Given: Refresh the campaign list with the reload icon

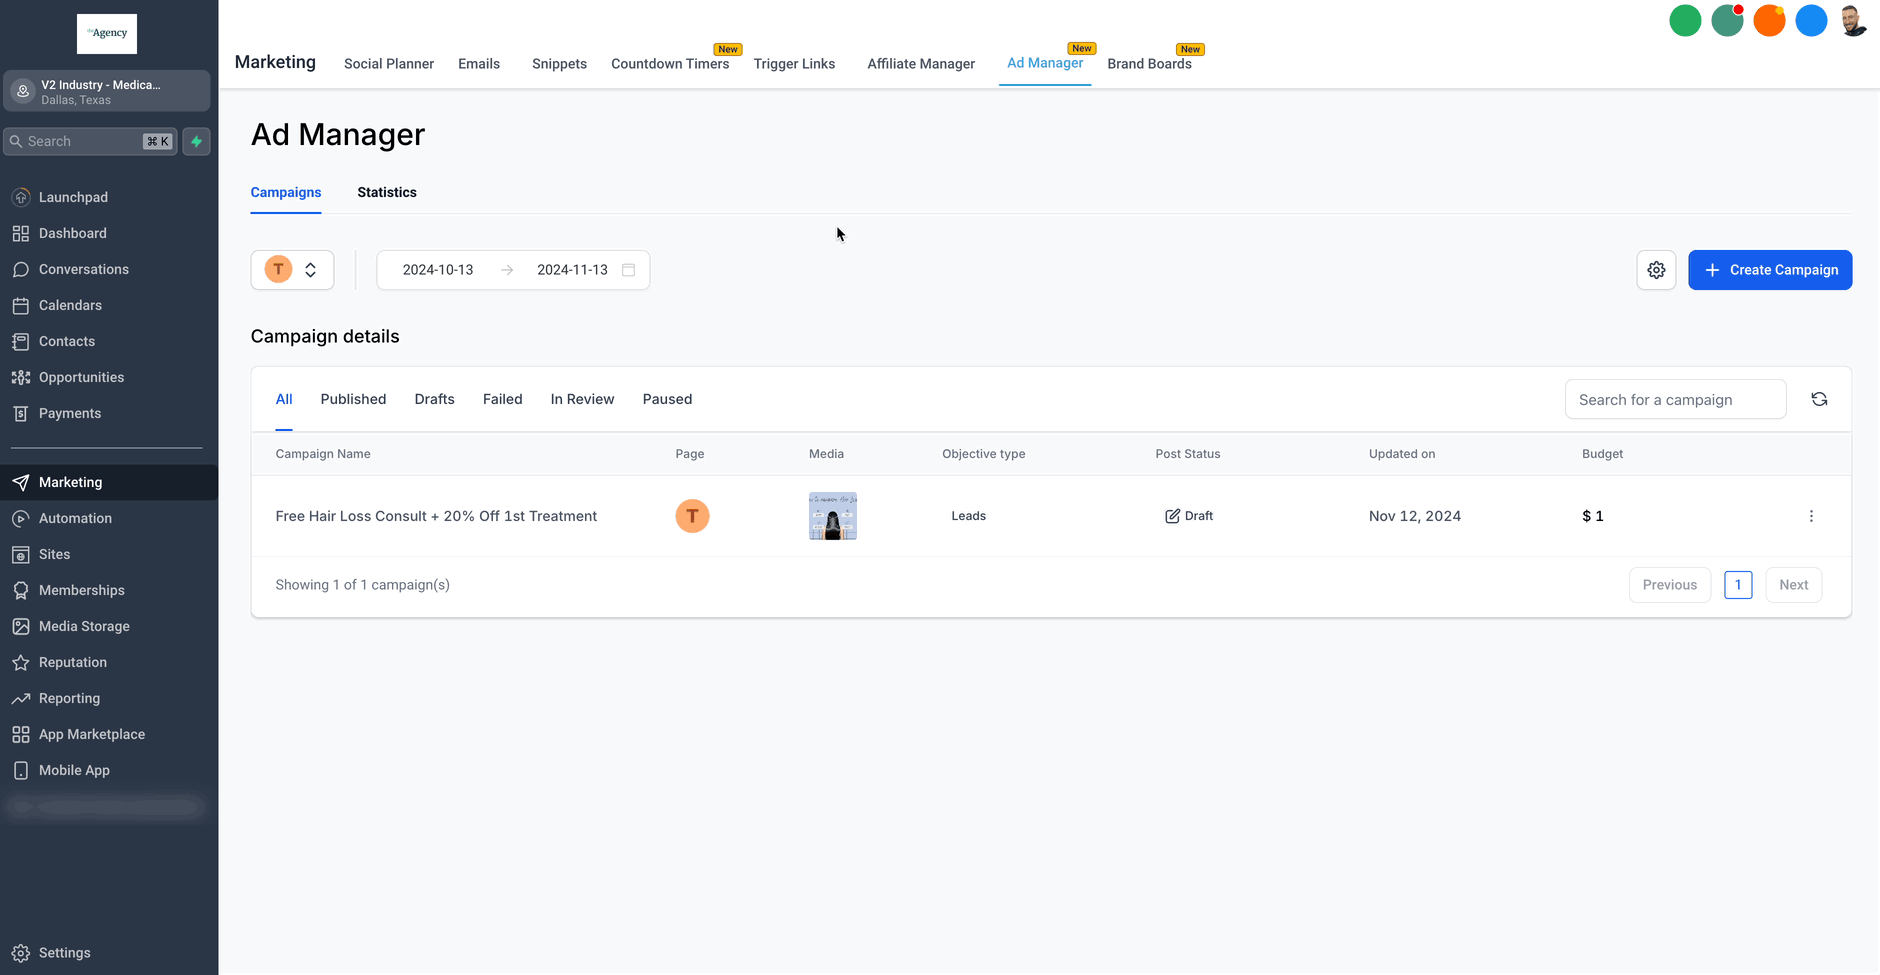Looking at the screenshot, I should [x=1819, y=399].
